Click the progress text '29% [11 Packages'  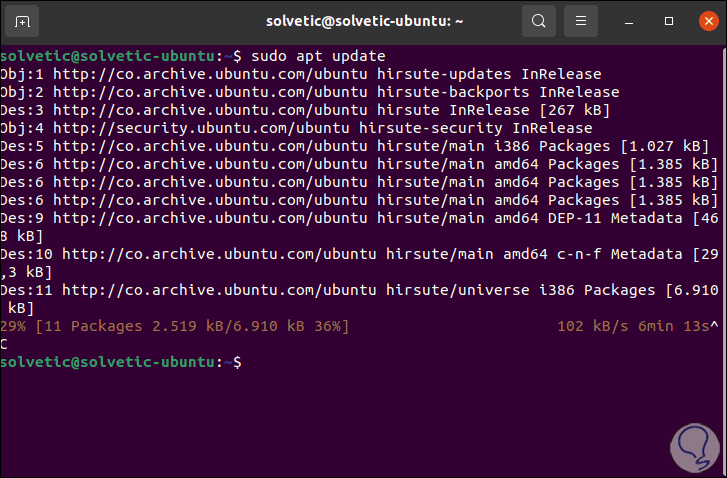[x=71, y=326]
